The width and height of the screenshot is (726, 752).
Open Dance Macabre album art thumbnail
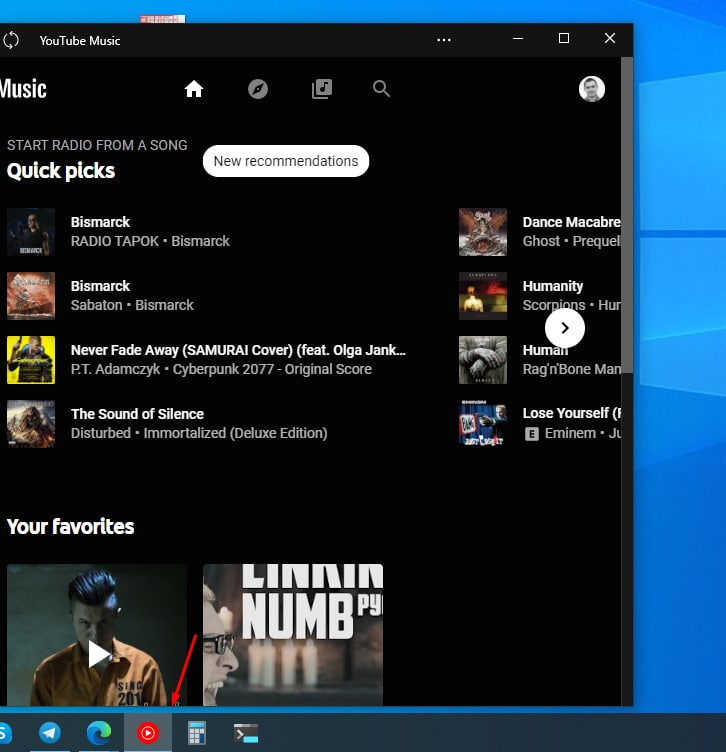[x=483, y=232]
